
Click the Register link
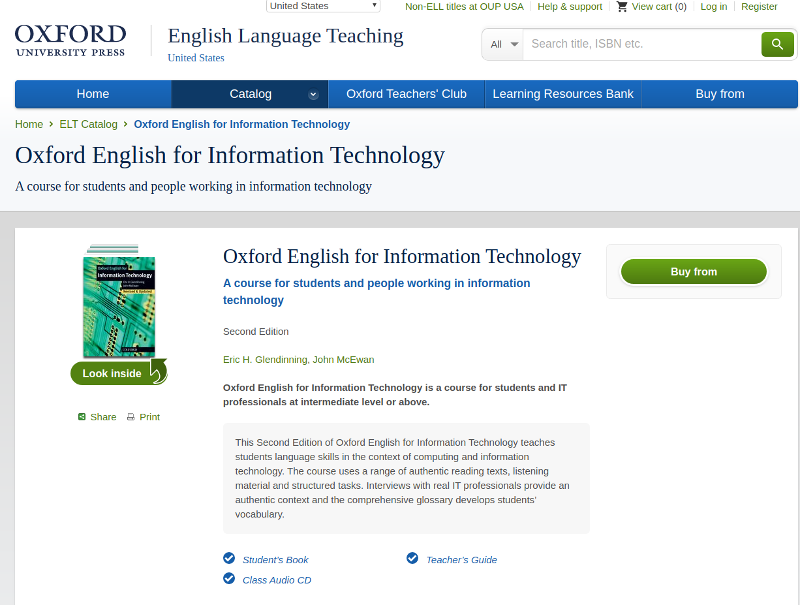[759, 7]
